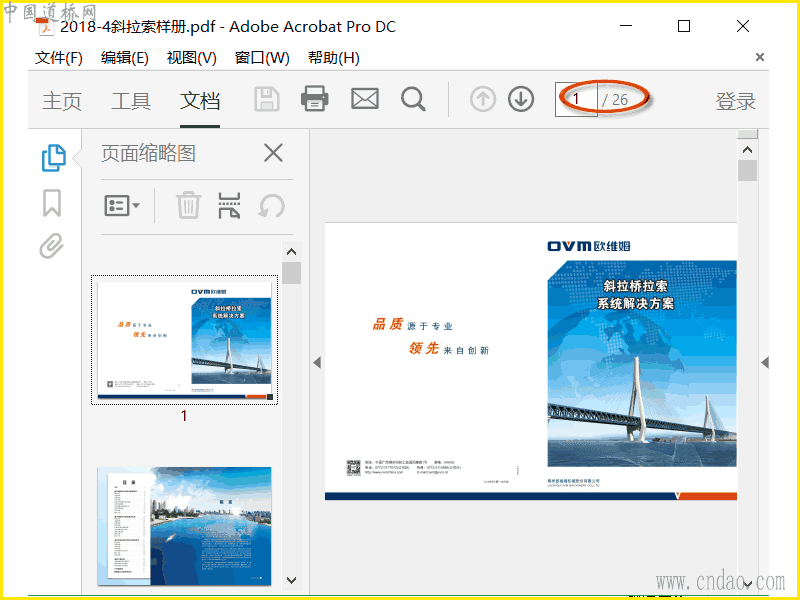Click thumbnail panel scroll up arrow
800x600 pixels.
[291, 252]
